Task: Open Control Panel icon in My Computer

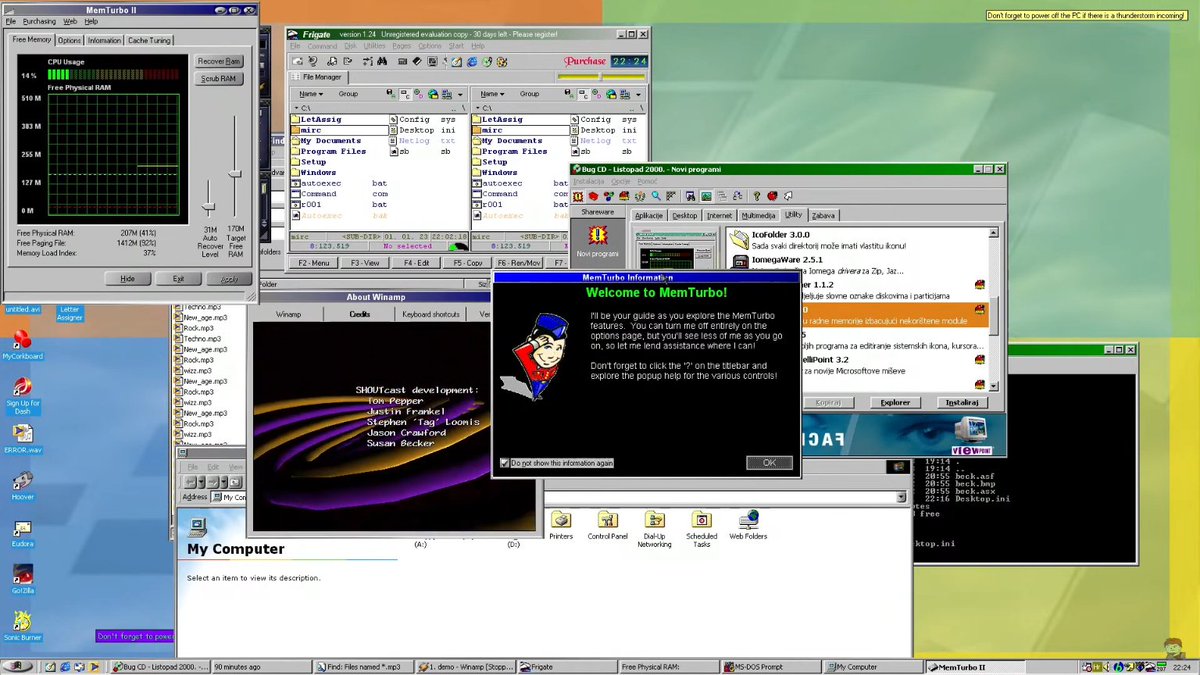Action: [607, 520]
